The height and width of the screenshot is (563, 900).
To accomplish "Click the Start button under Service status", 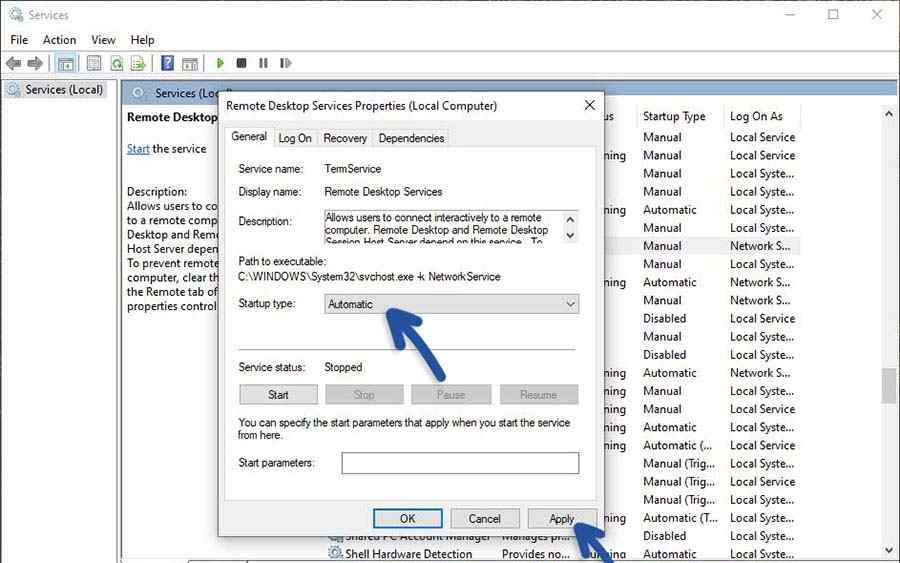I will tap(278, 395).
